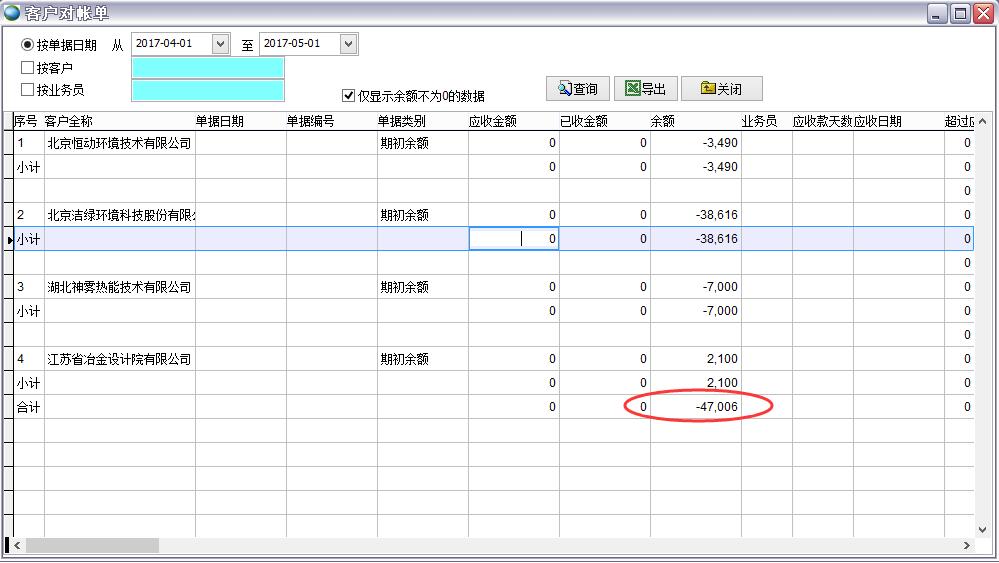Enable the 按业务员 checkbox
The width and height of the screenshot is (999, 563).
point(27,90)
